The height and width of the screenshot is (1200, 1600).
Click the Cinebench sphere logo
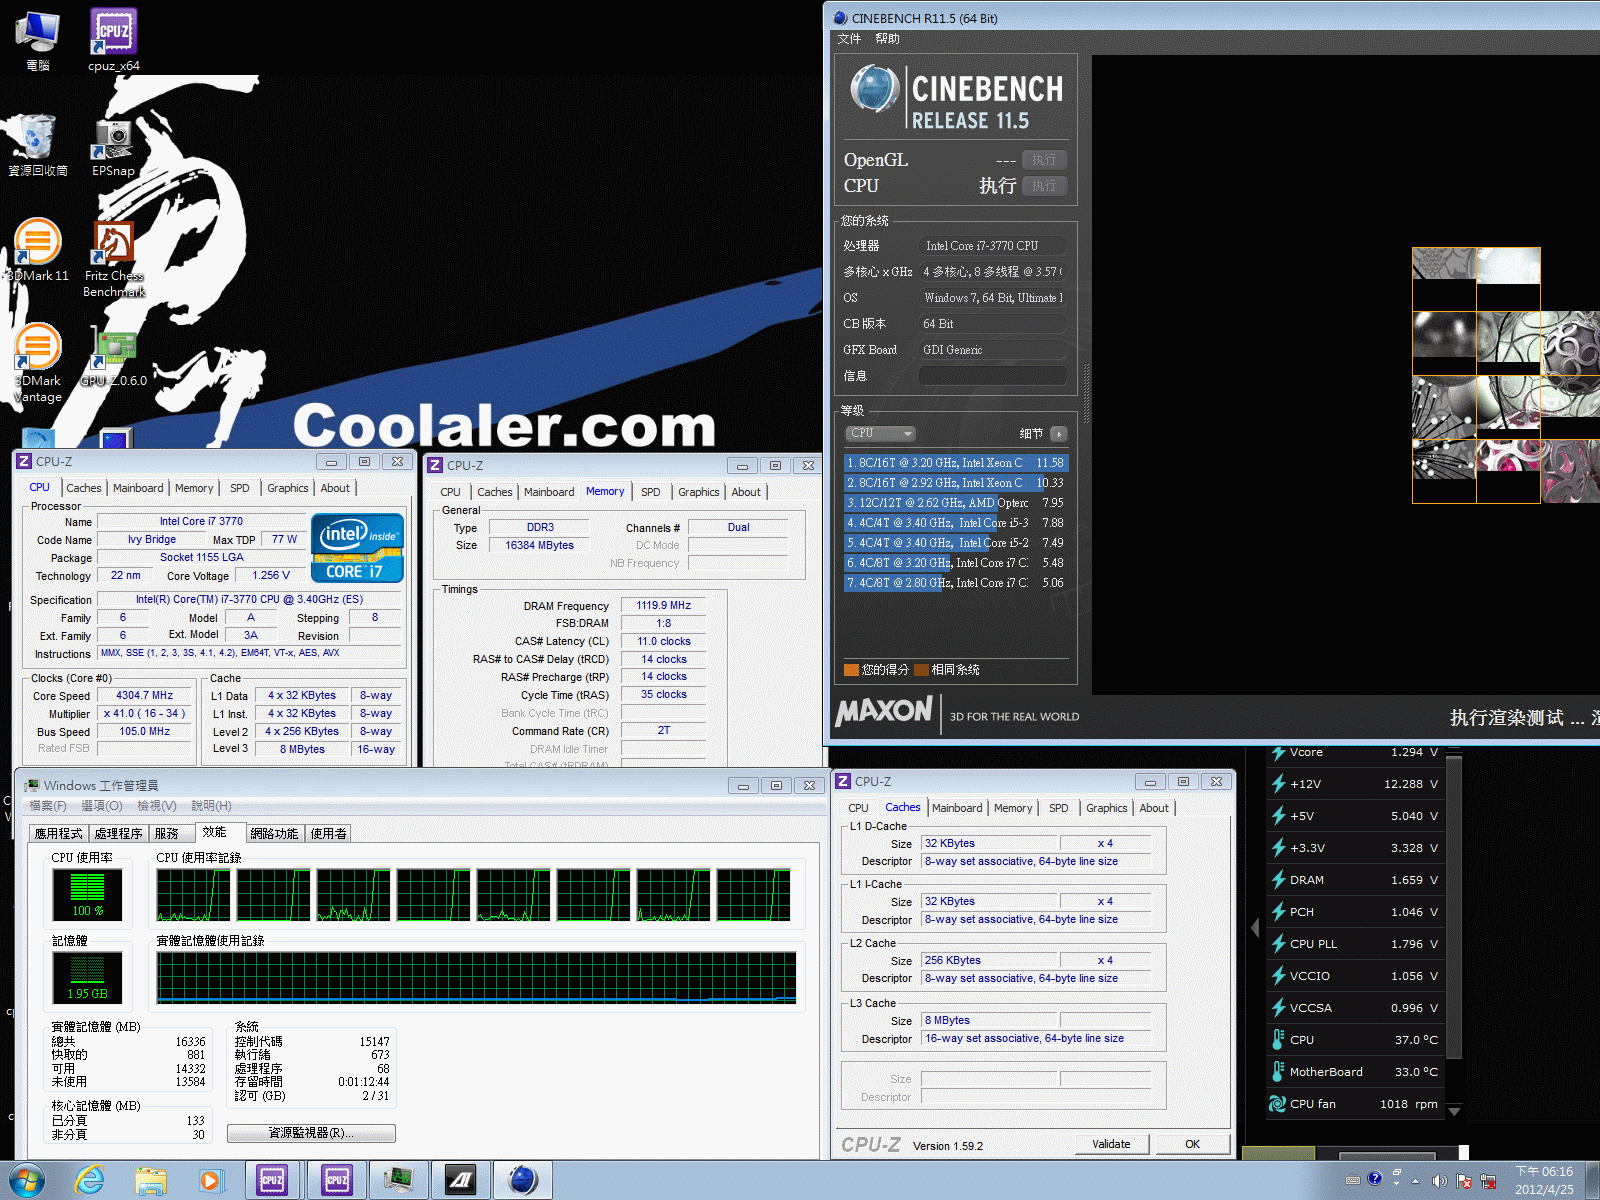tap(875, 89)
